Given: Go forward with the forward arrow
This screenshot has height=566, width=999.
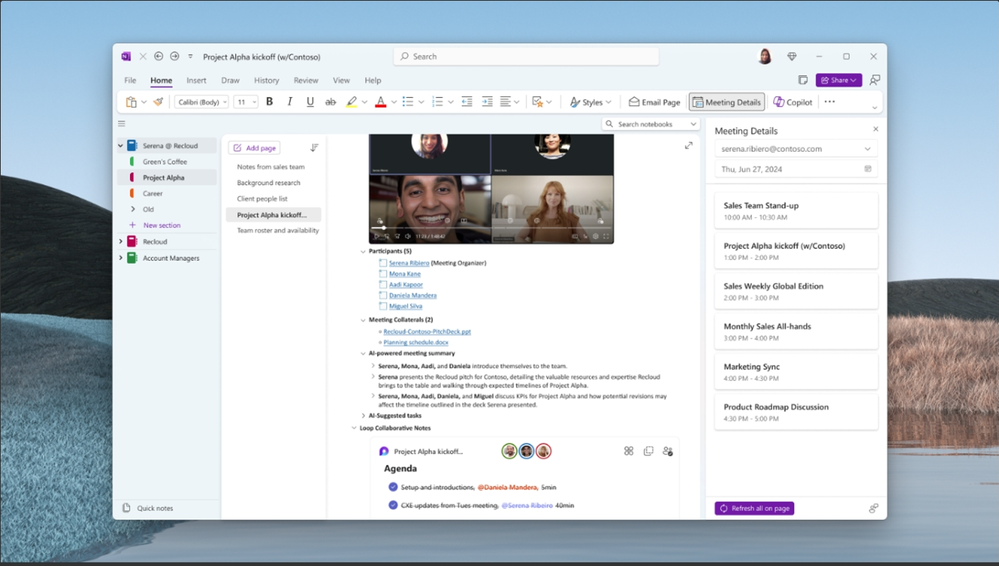Looking at the screenshot, I should pyautogui.click(x=175, y=56).
